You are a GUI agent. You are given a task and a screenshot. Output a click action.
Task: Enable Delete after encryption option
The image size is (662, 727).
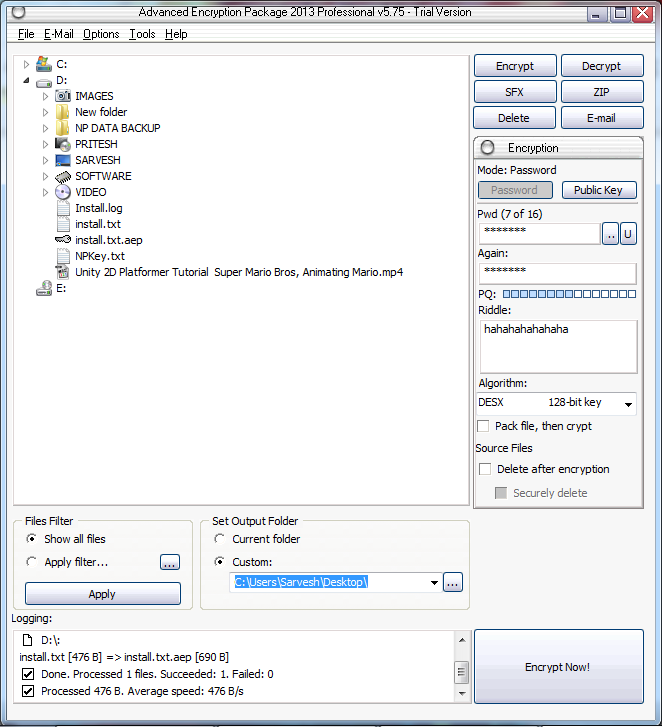pyautogui.click(x=485, y=469)
